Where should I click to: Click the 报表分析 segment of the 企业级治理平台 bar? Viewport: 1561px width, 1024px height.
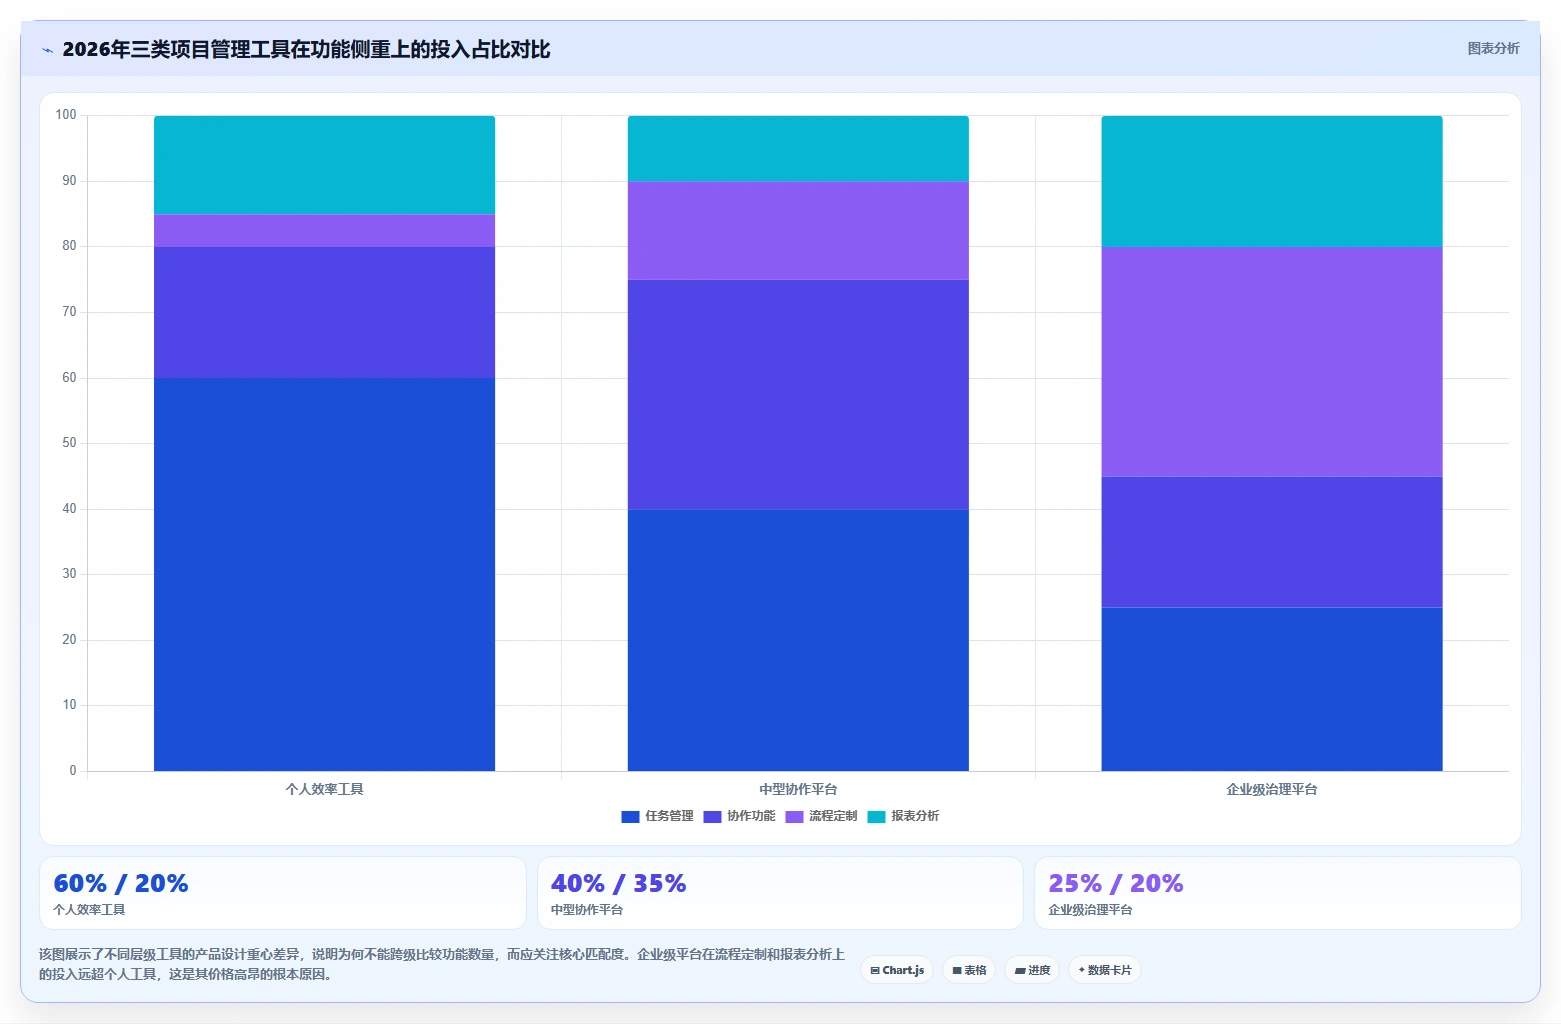(1272, 181)
